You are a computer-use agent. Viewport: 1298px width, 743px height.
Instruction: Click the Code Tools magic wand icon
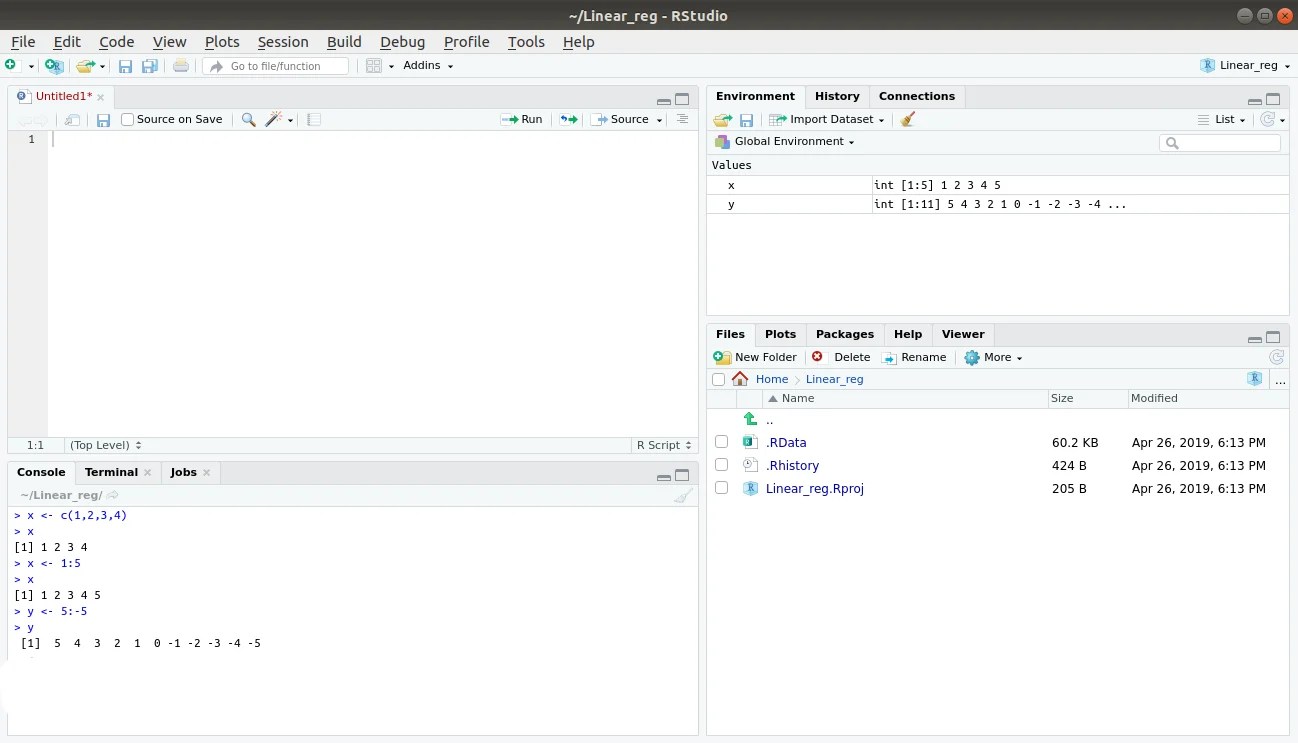click(274, 120)
